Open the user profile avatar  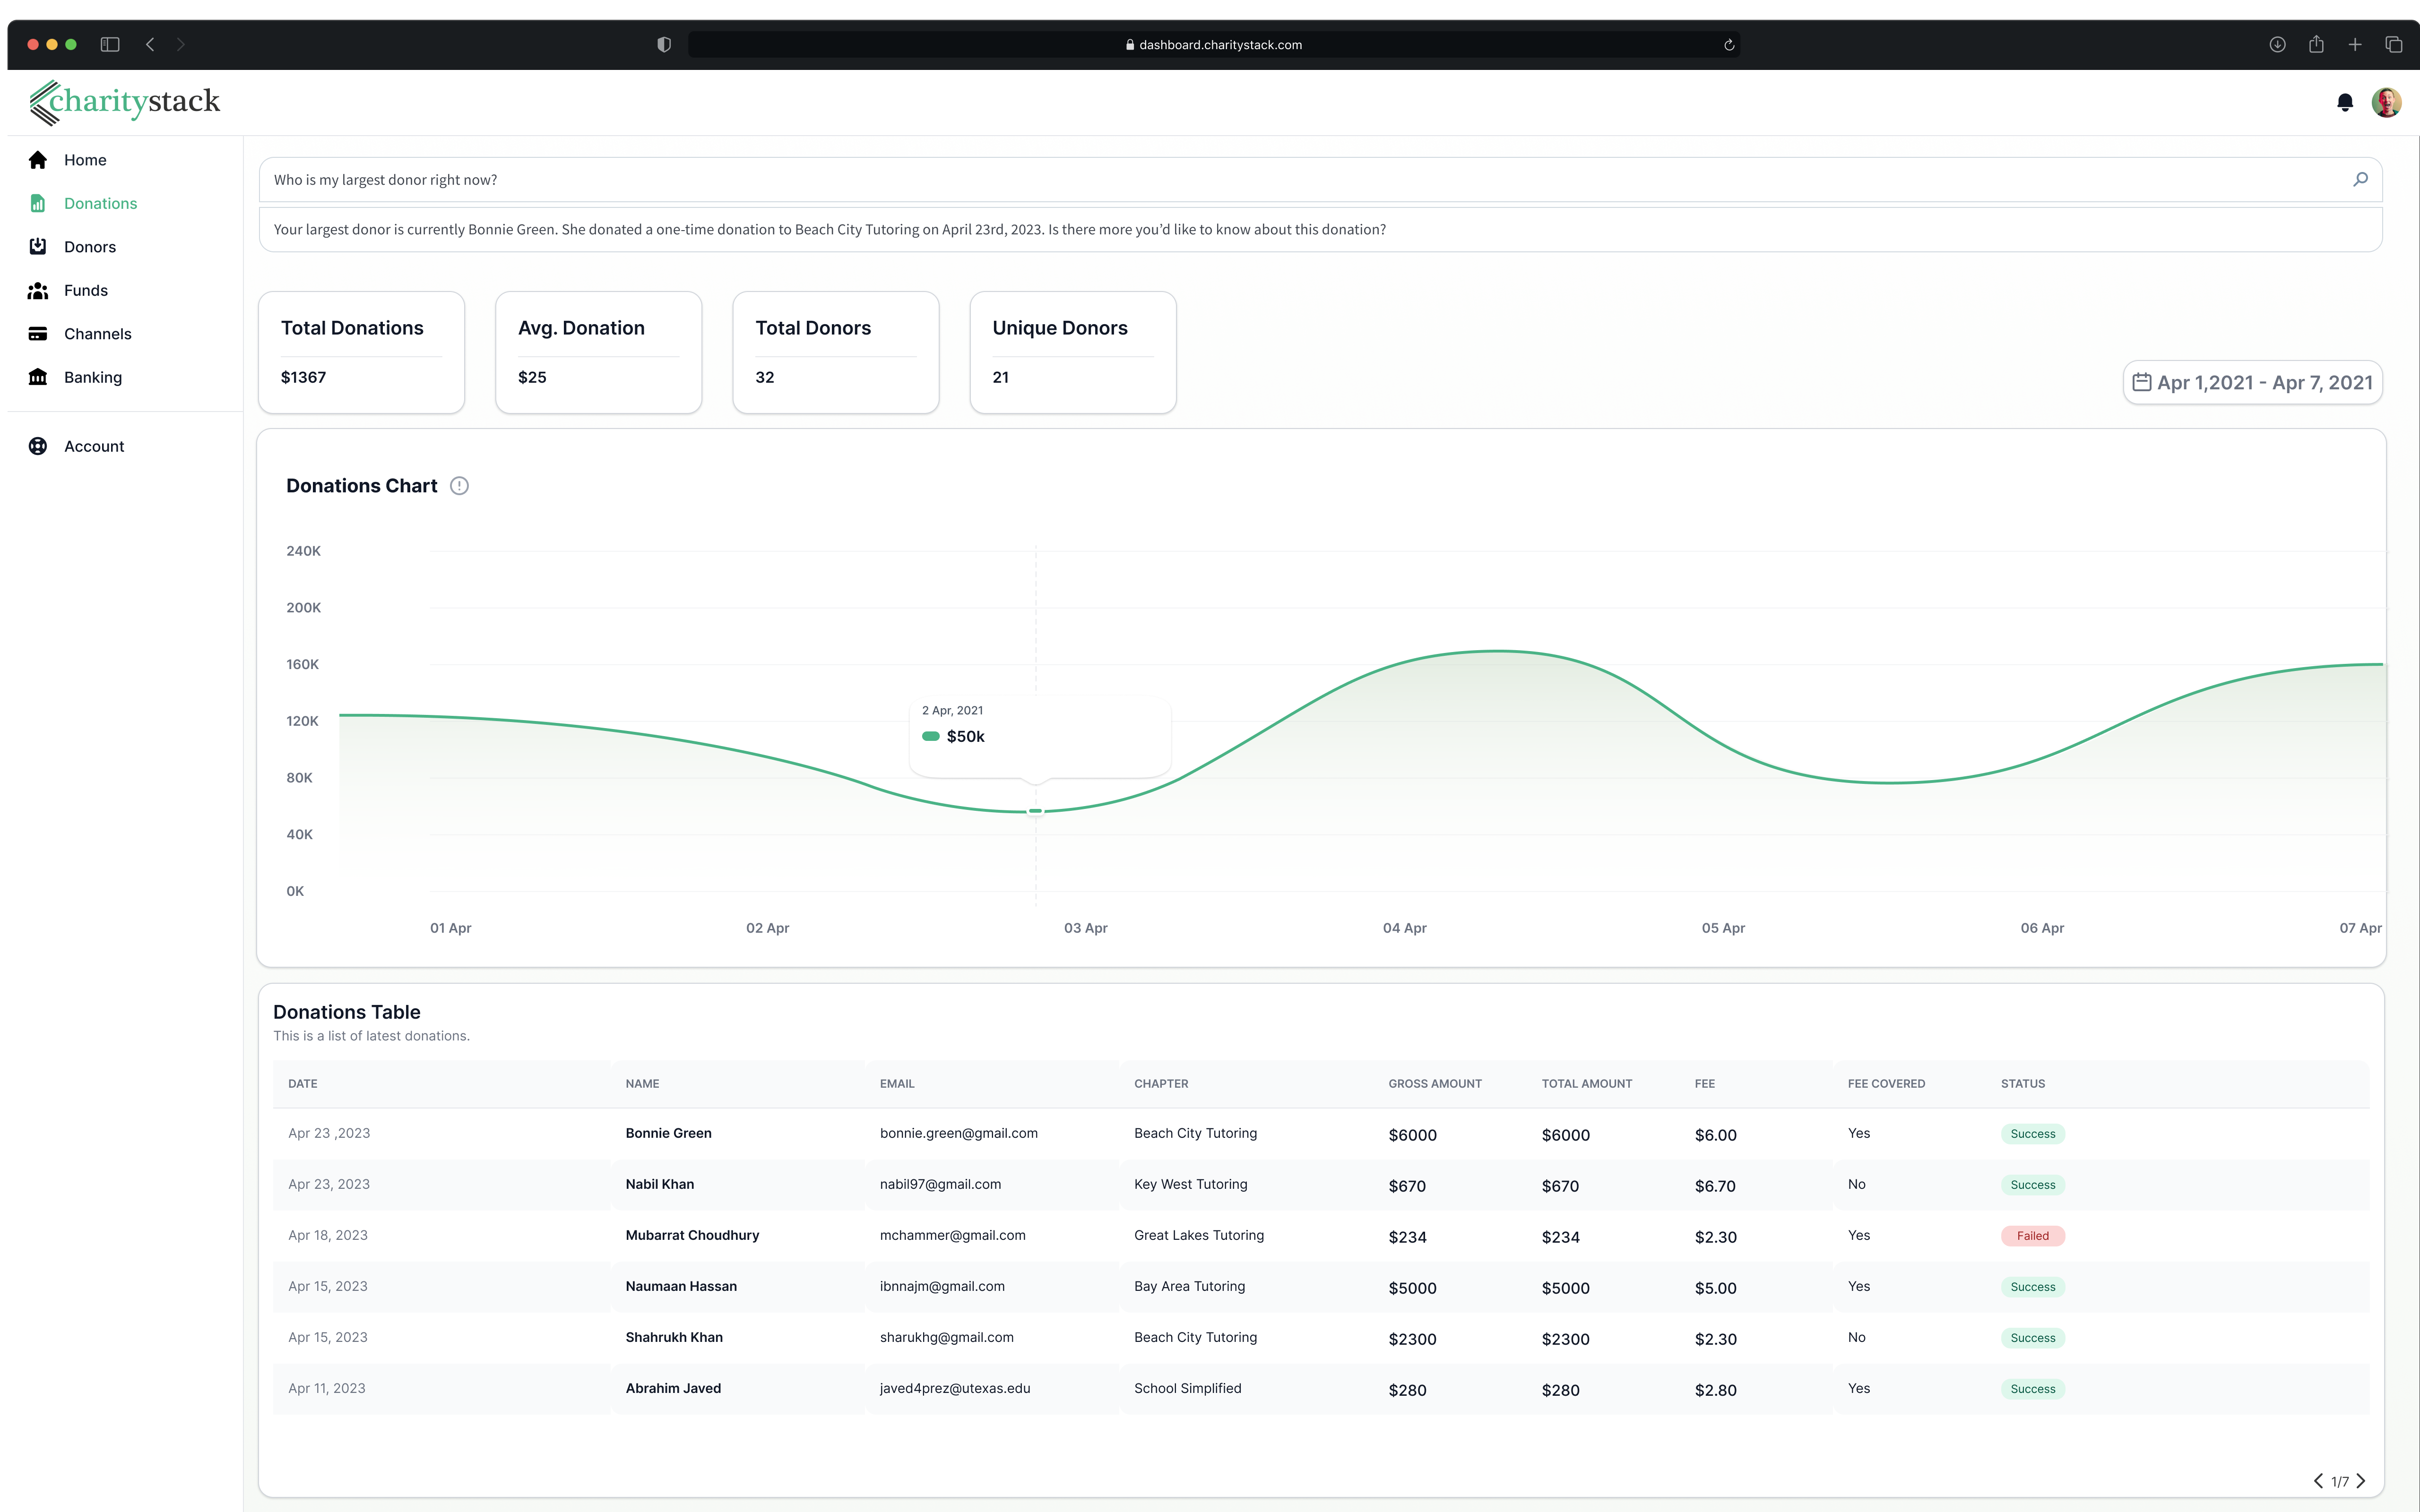[x=2386, y=102]
